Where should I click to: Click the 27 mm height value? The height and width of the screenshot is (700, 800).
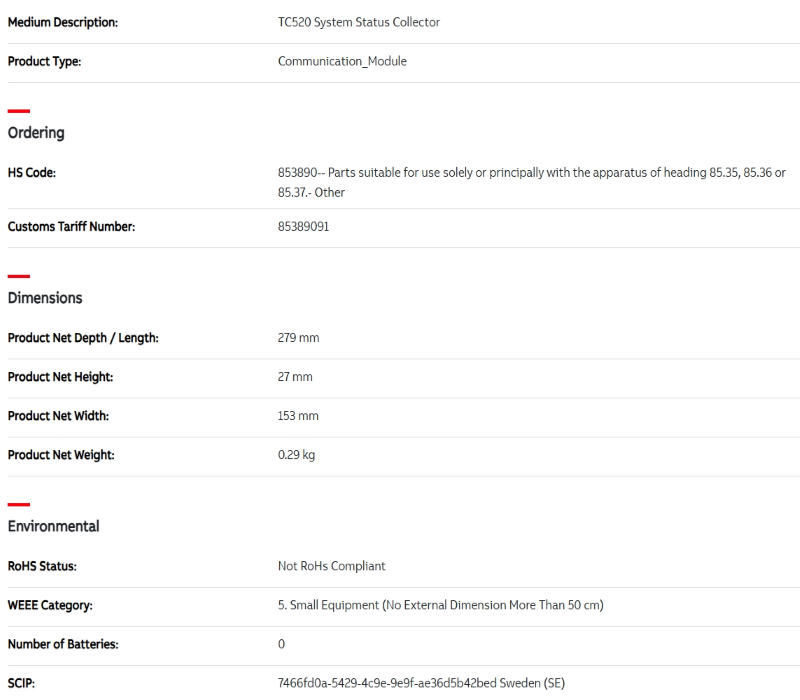point(295,377)
